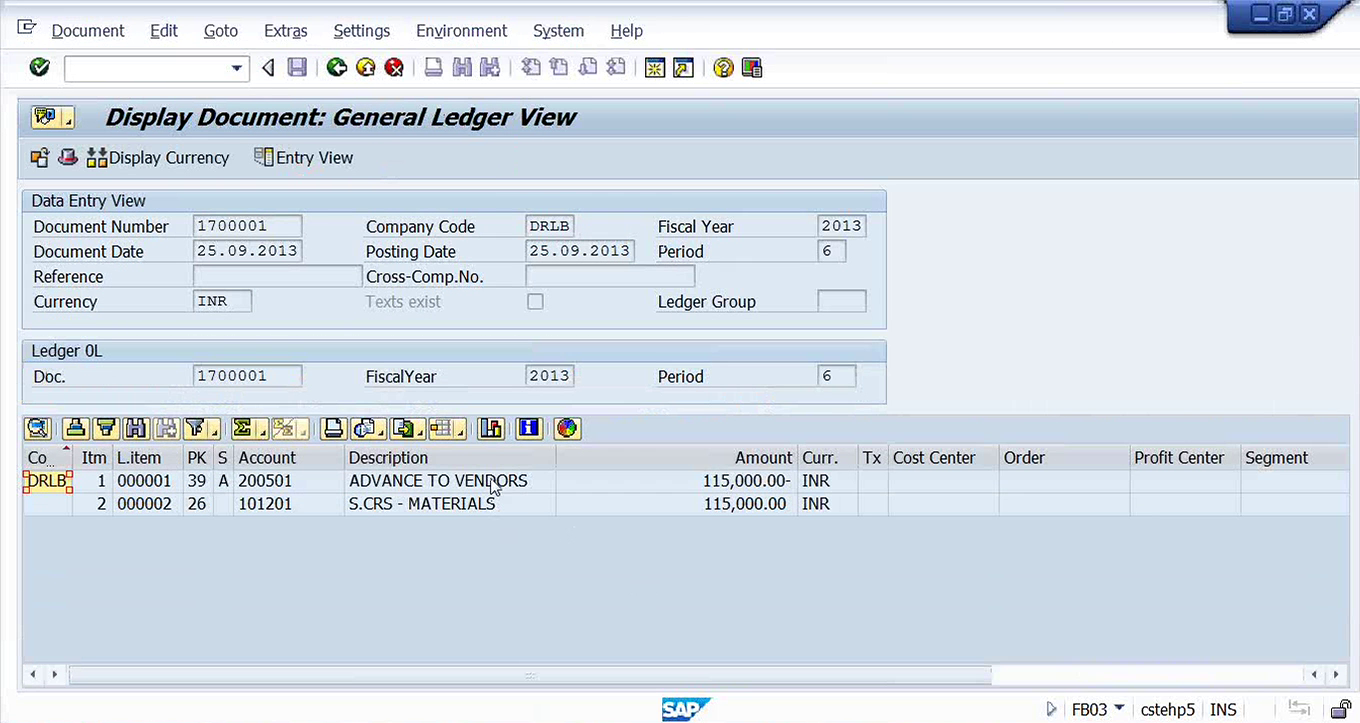Open the Environment menu
The height and width of the screenshot is (723, 1360).
point(462,31)
